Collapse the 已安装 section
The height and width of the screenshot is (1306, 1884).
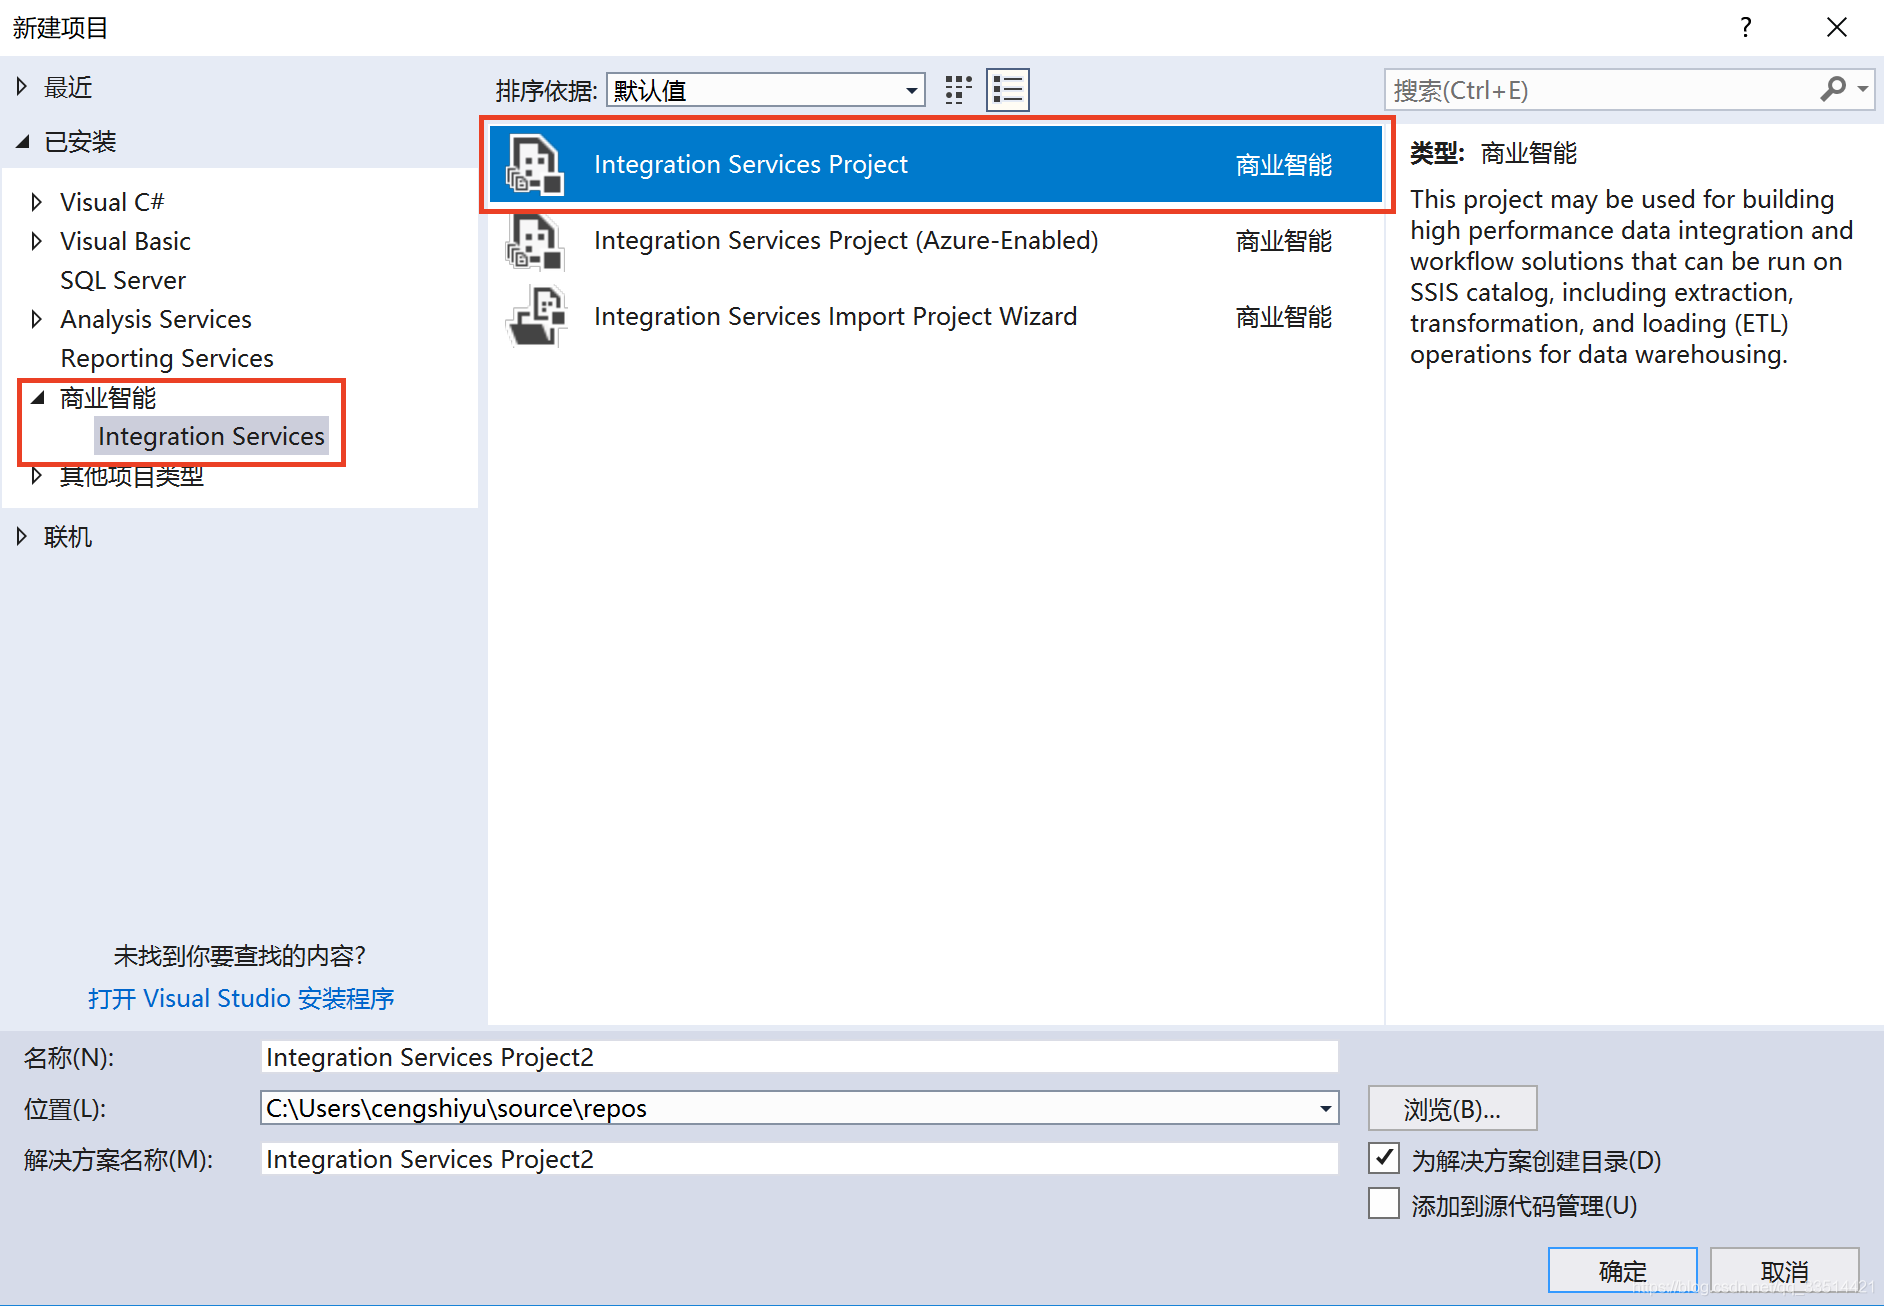click(23, 142)
